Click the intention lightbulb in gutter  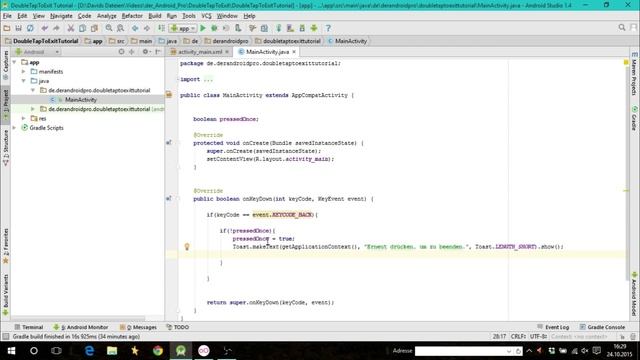pyautogui.click(x=187, y=247)
